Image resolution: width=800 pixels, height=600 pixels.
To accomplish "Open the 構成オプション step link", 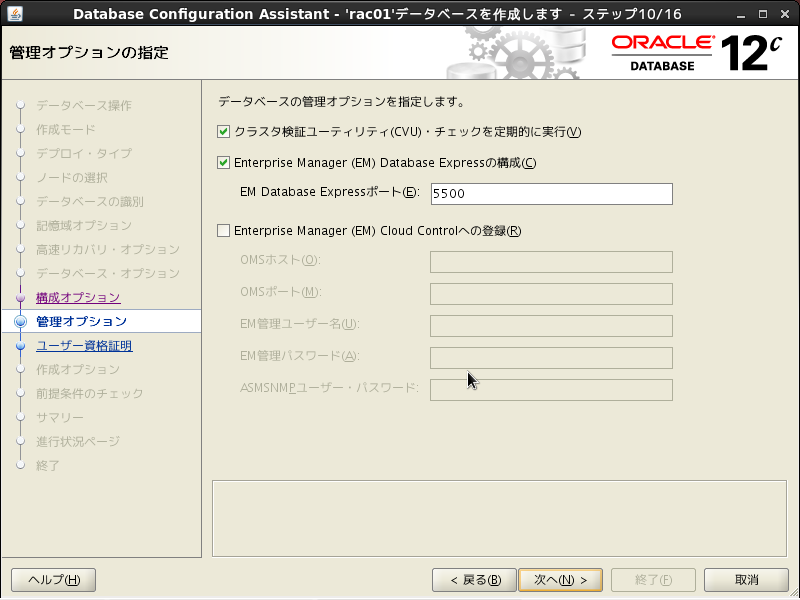I will (78, 297).
